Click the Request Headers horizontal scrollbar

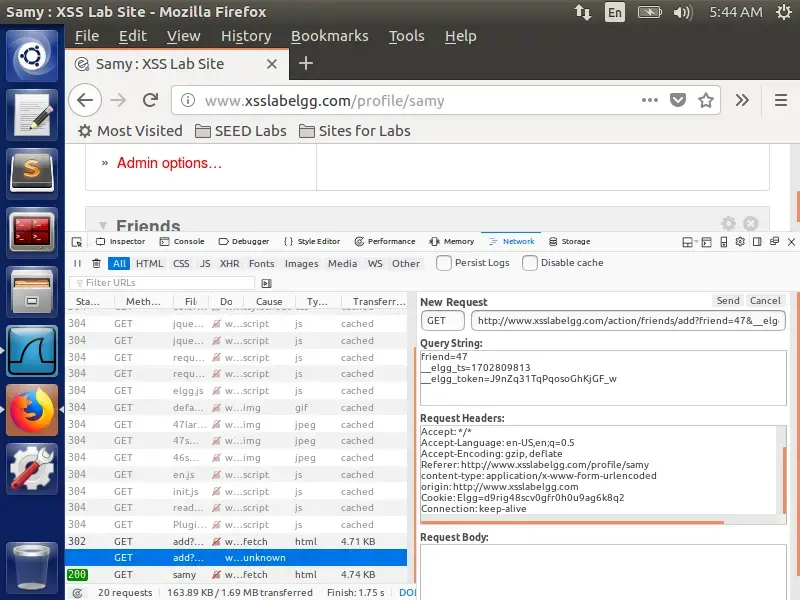click(x=571, y=522)
